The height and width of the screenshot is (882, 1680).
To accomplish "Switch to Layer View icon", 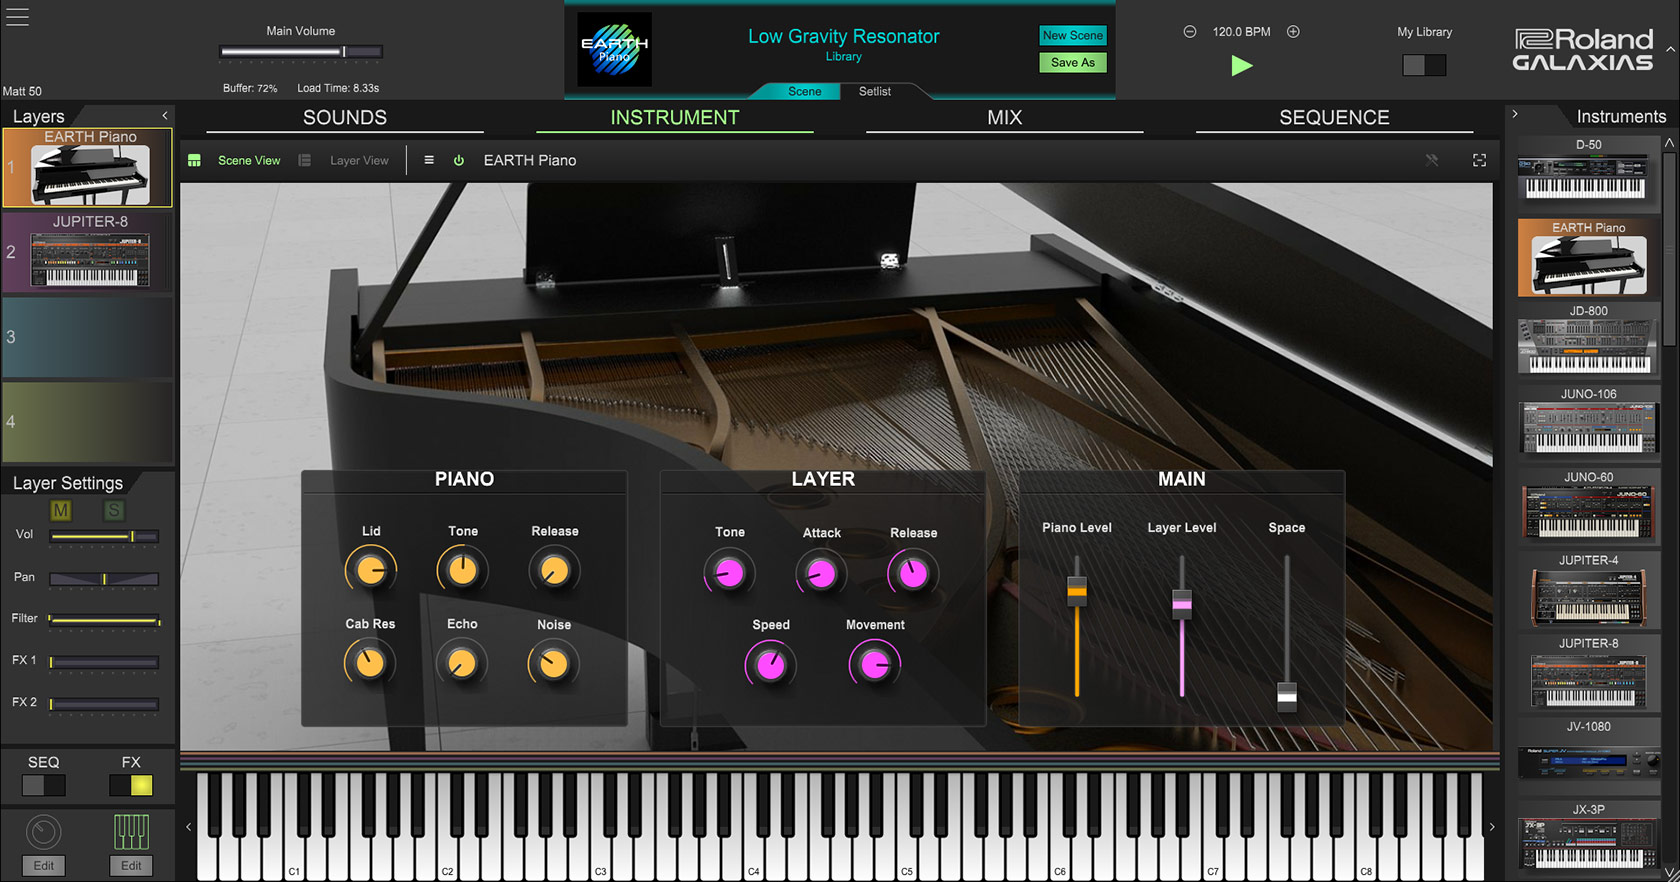I will coord(305,160).
